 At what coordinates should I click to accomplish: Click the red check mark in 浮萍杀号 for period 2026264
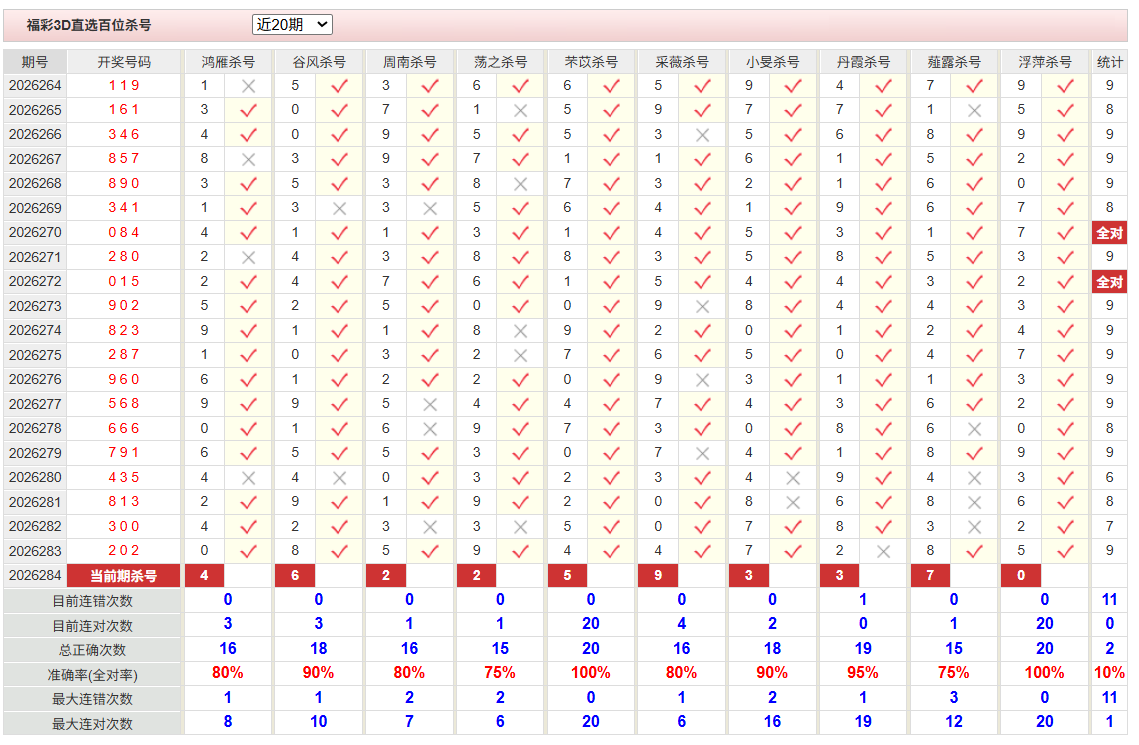[1065, 86]
